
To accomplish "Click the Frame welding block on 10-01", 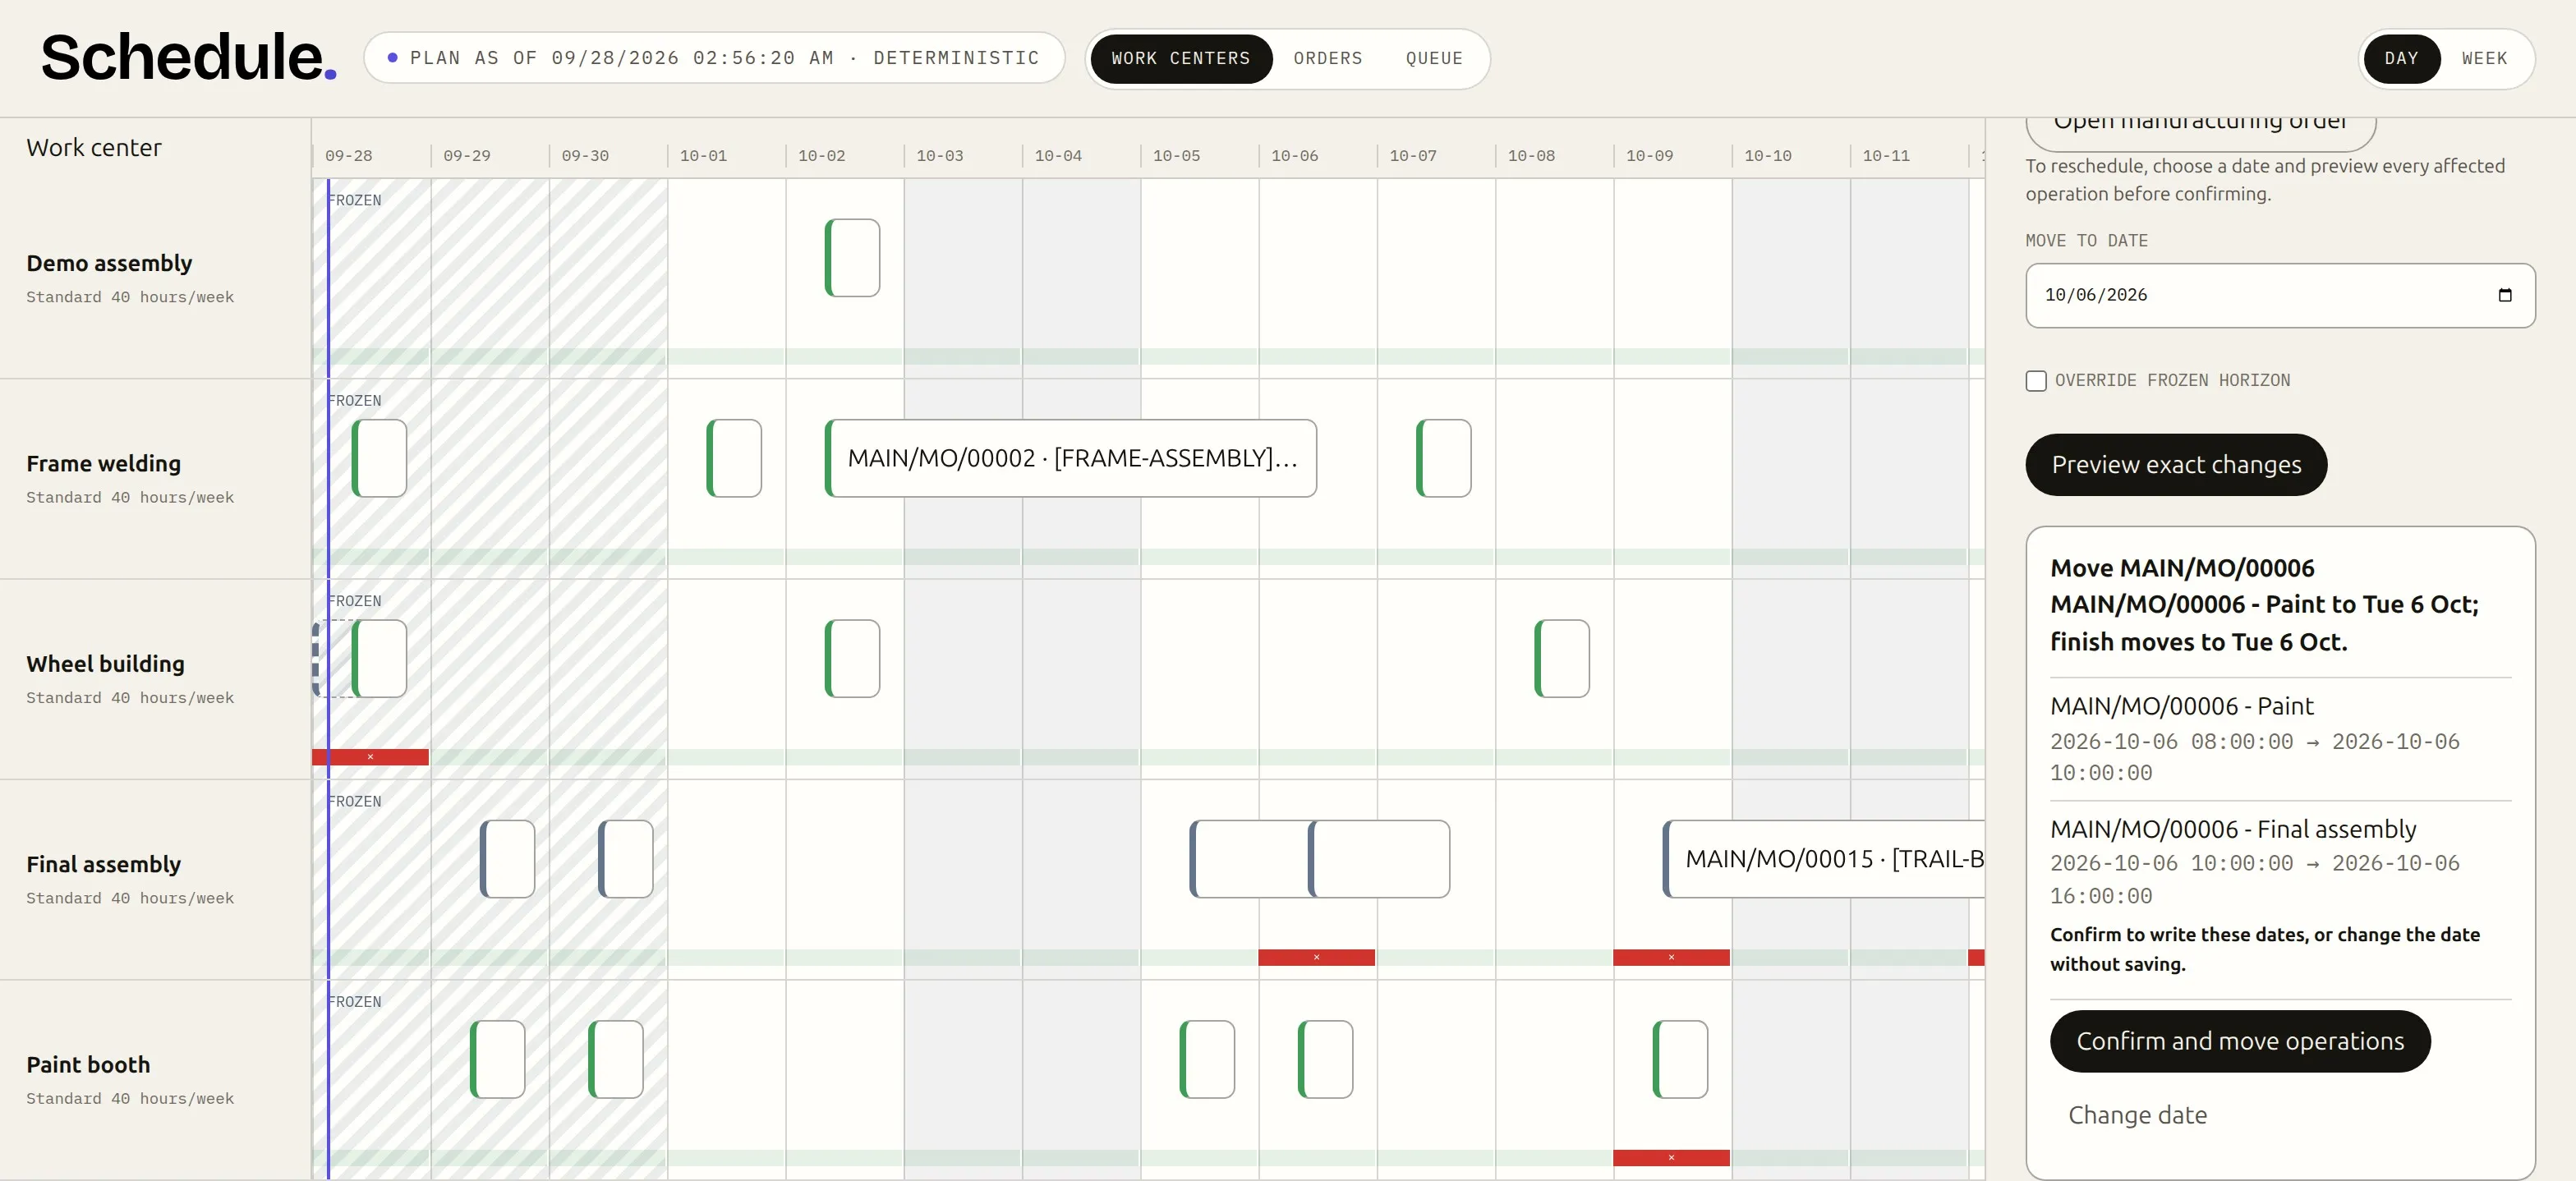I will 734,458.
